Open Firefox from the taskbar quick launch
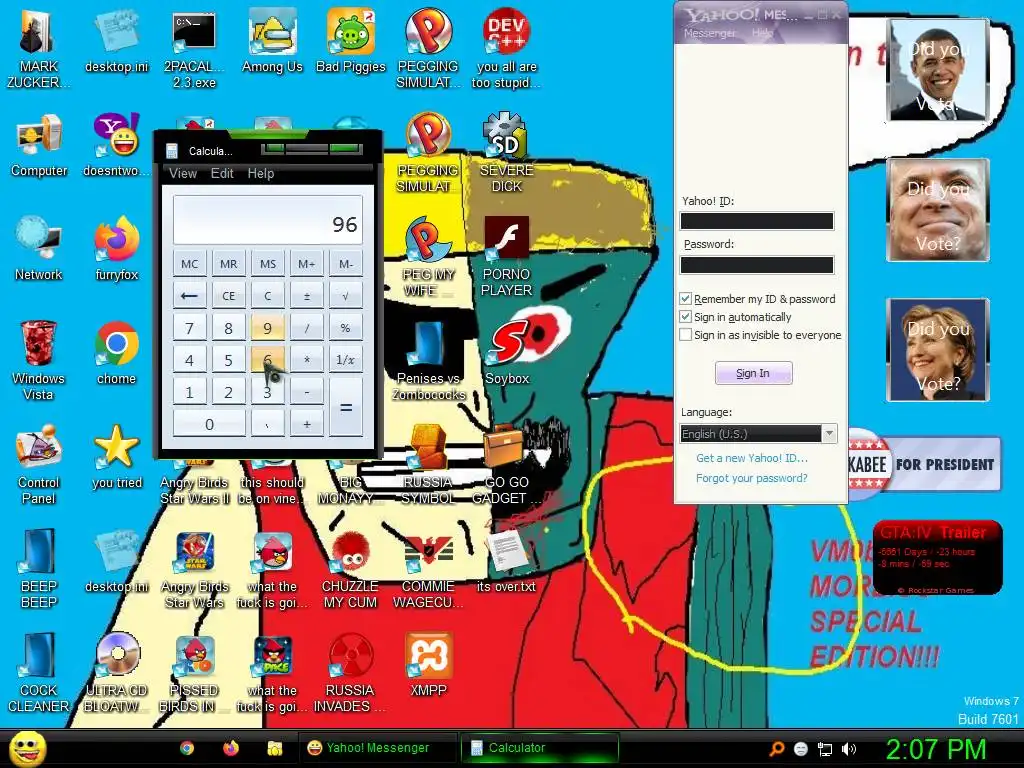Viewport: 1024px width, 768px height. coord(231,748)
